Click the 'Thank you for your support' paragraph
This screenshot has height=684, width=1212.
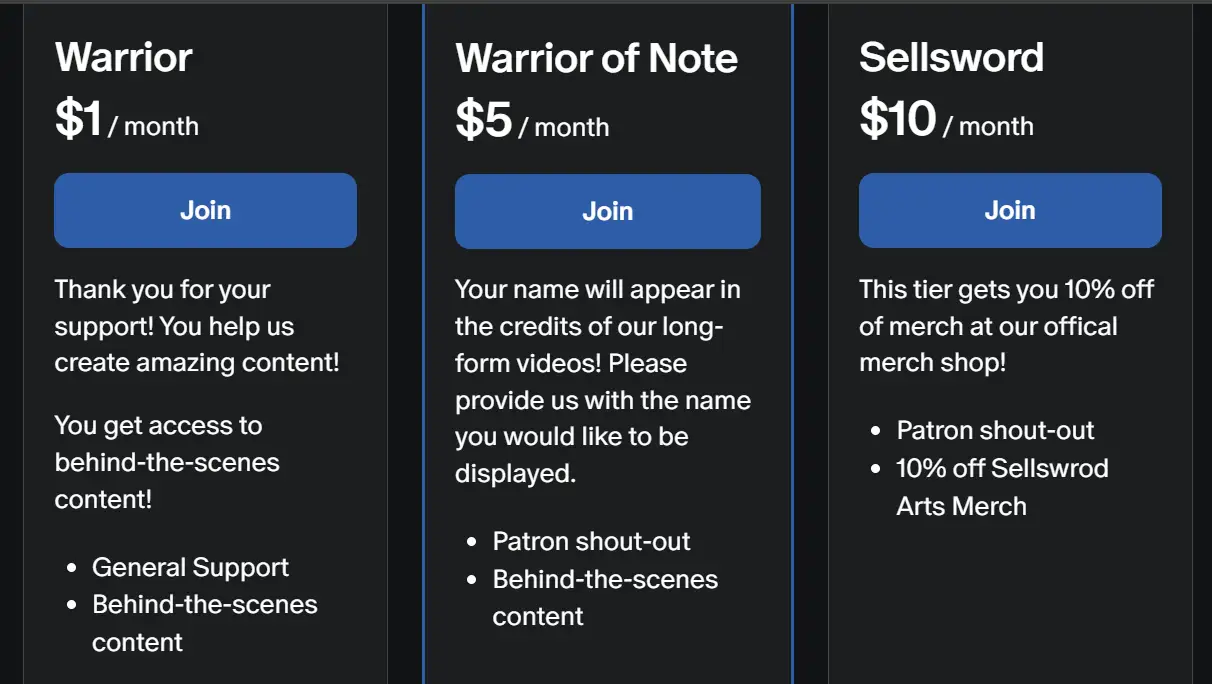(197, 326)
